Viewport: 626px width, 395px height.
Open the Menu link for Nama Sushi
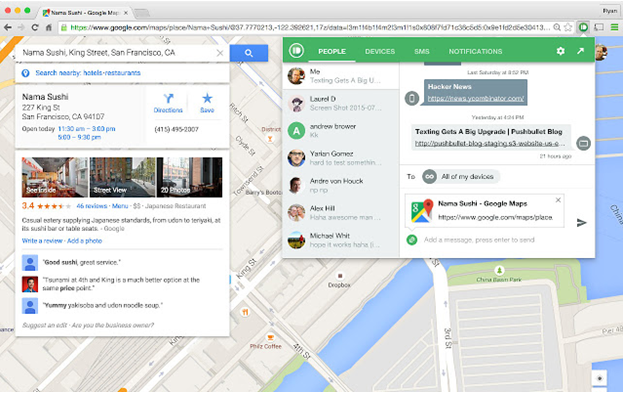(x=120, y=206)
